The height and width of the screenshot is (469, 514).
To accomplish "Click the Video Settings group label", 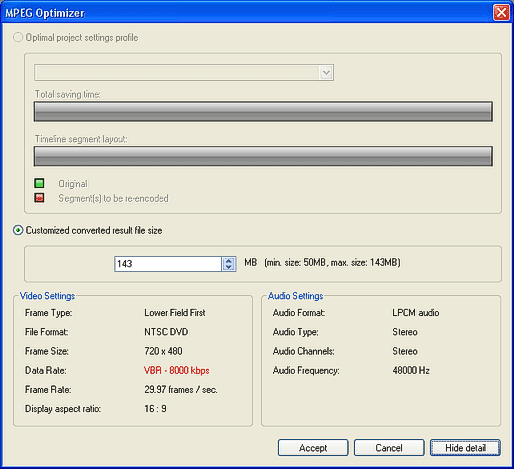I will pos(47,296).
